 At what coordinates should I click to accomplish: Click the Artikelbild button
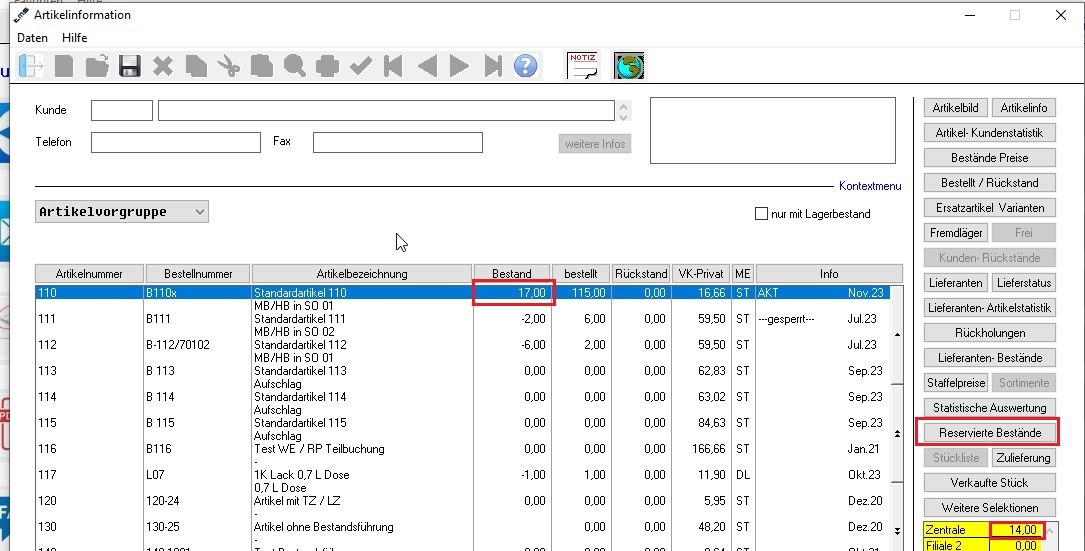coord(956,108)
